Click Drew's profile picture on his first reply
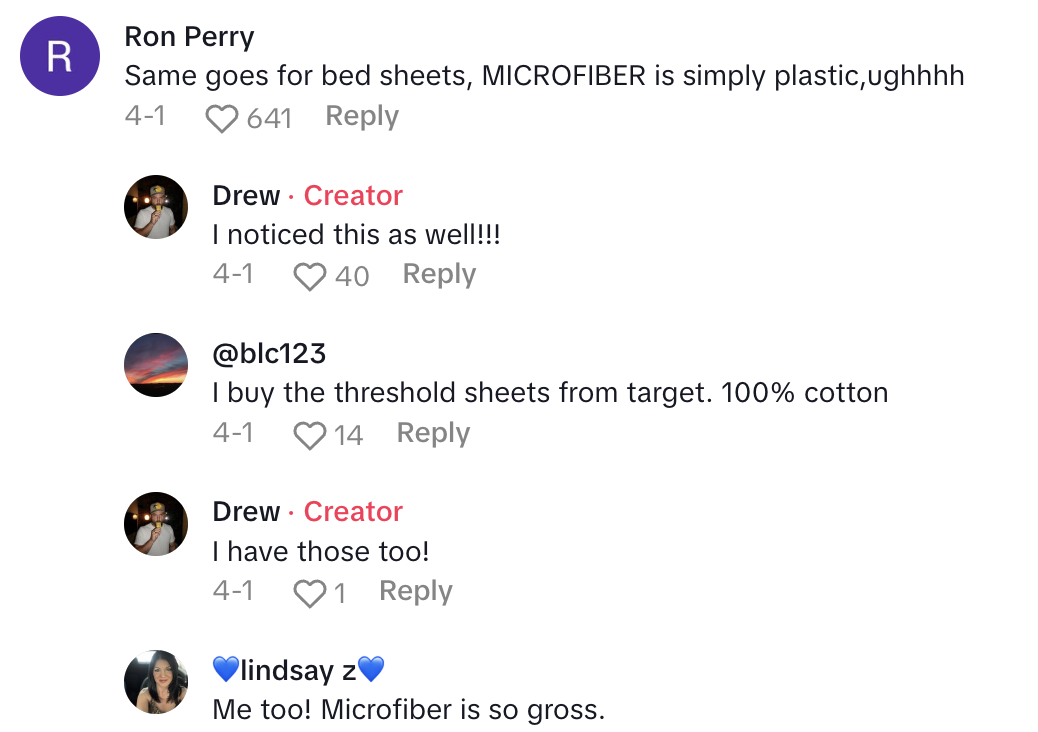The width and height of the screenshot is (1038, 732). [x=155, y=207]
